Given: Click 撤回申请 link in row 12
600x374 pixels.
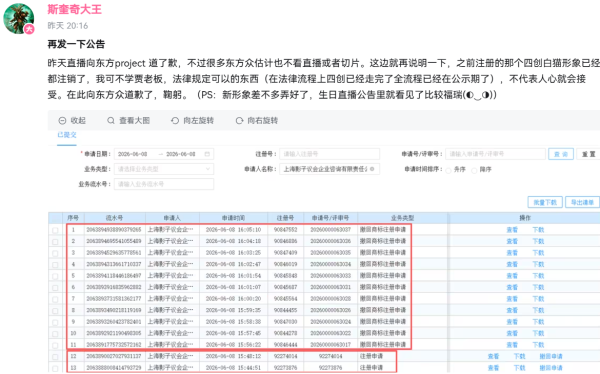Looking at the screenshot, I should 551,356.
